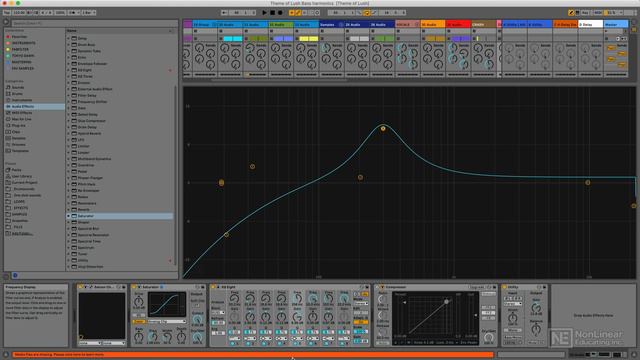640x360 pixels.
Task: Select Multiband Dynamics in browser list
Action: pyautogui.click(x=94, y=159)
